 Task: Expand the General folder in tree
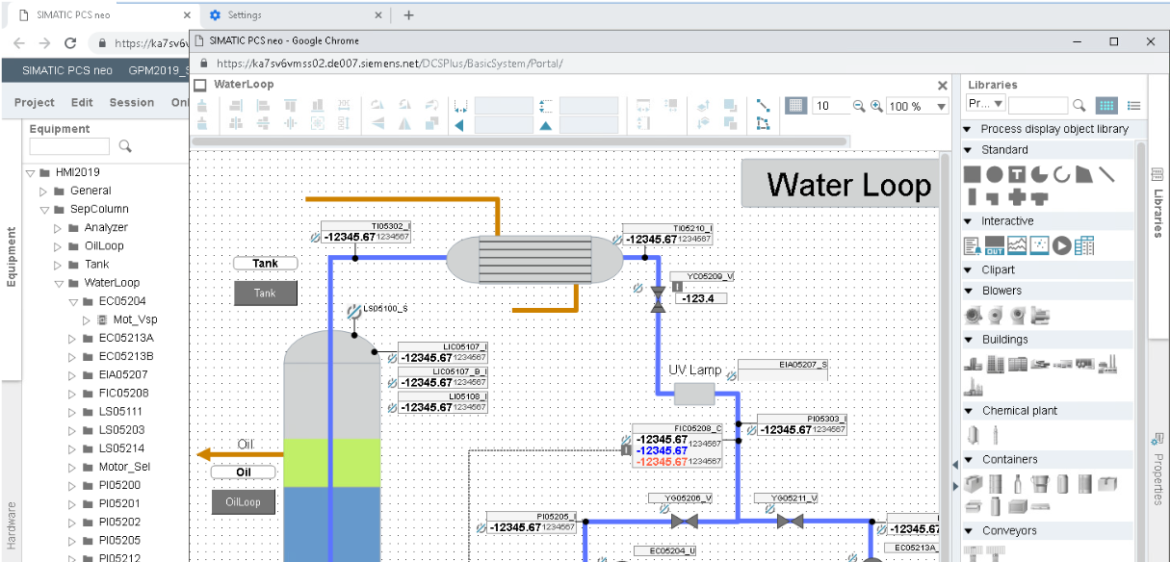coord(43,191)
